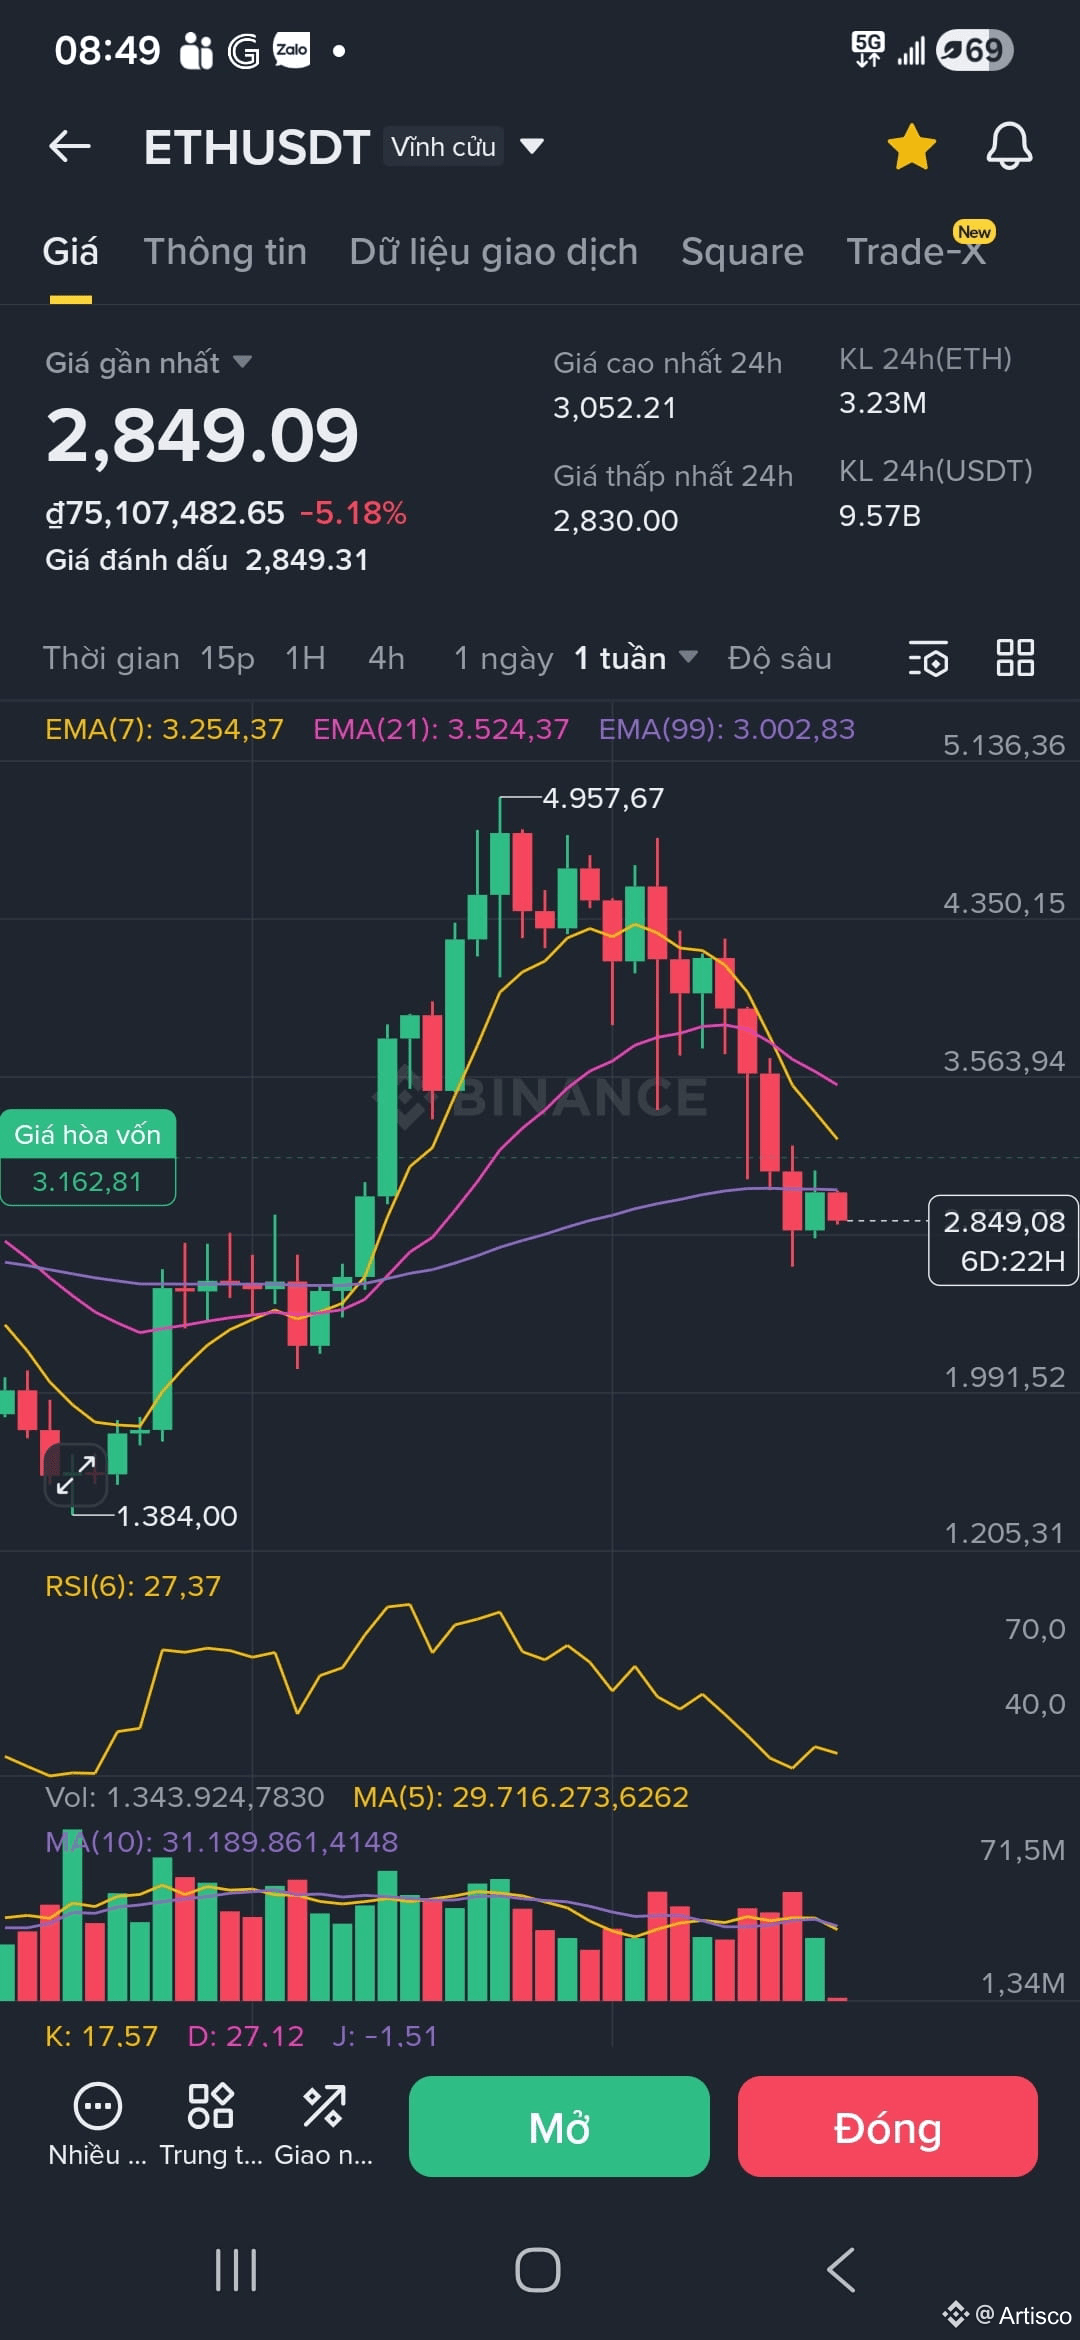The image size is (1080, 2340).
Task: Open the Trade-X tab
Action: click(x=916, y=252)
